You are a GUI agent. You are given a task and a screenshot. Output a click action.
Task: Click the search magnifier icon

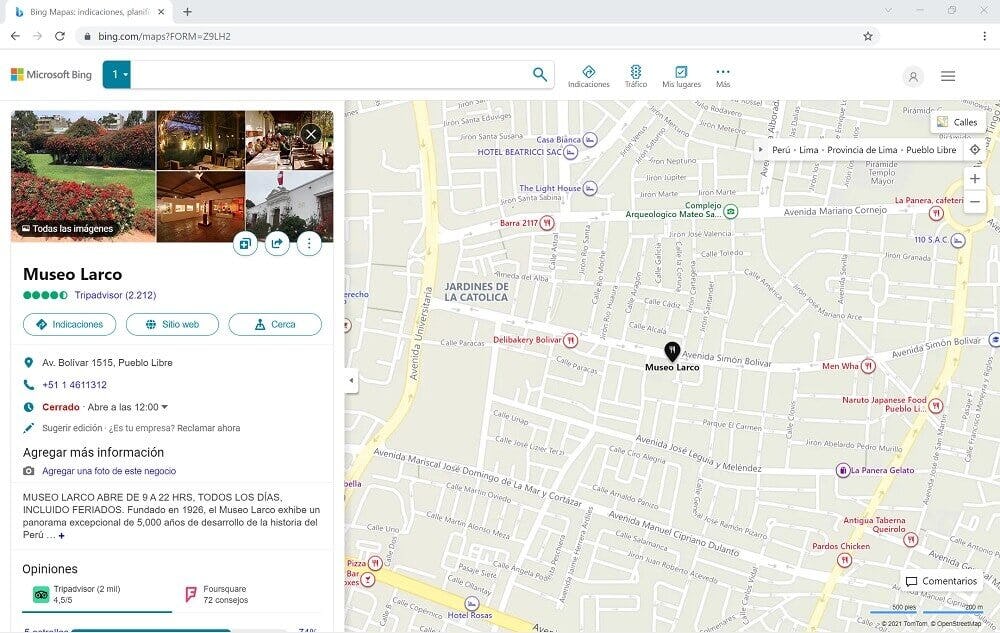point(539,74)
